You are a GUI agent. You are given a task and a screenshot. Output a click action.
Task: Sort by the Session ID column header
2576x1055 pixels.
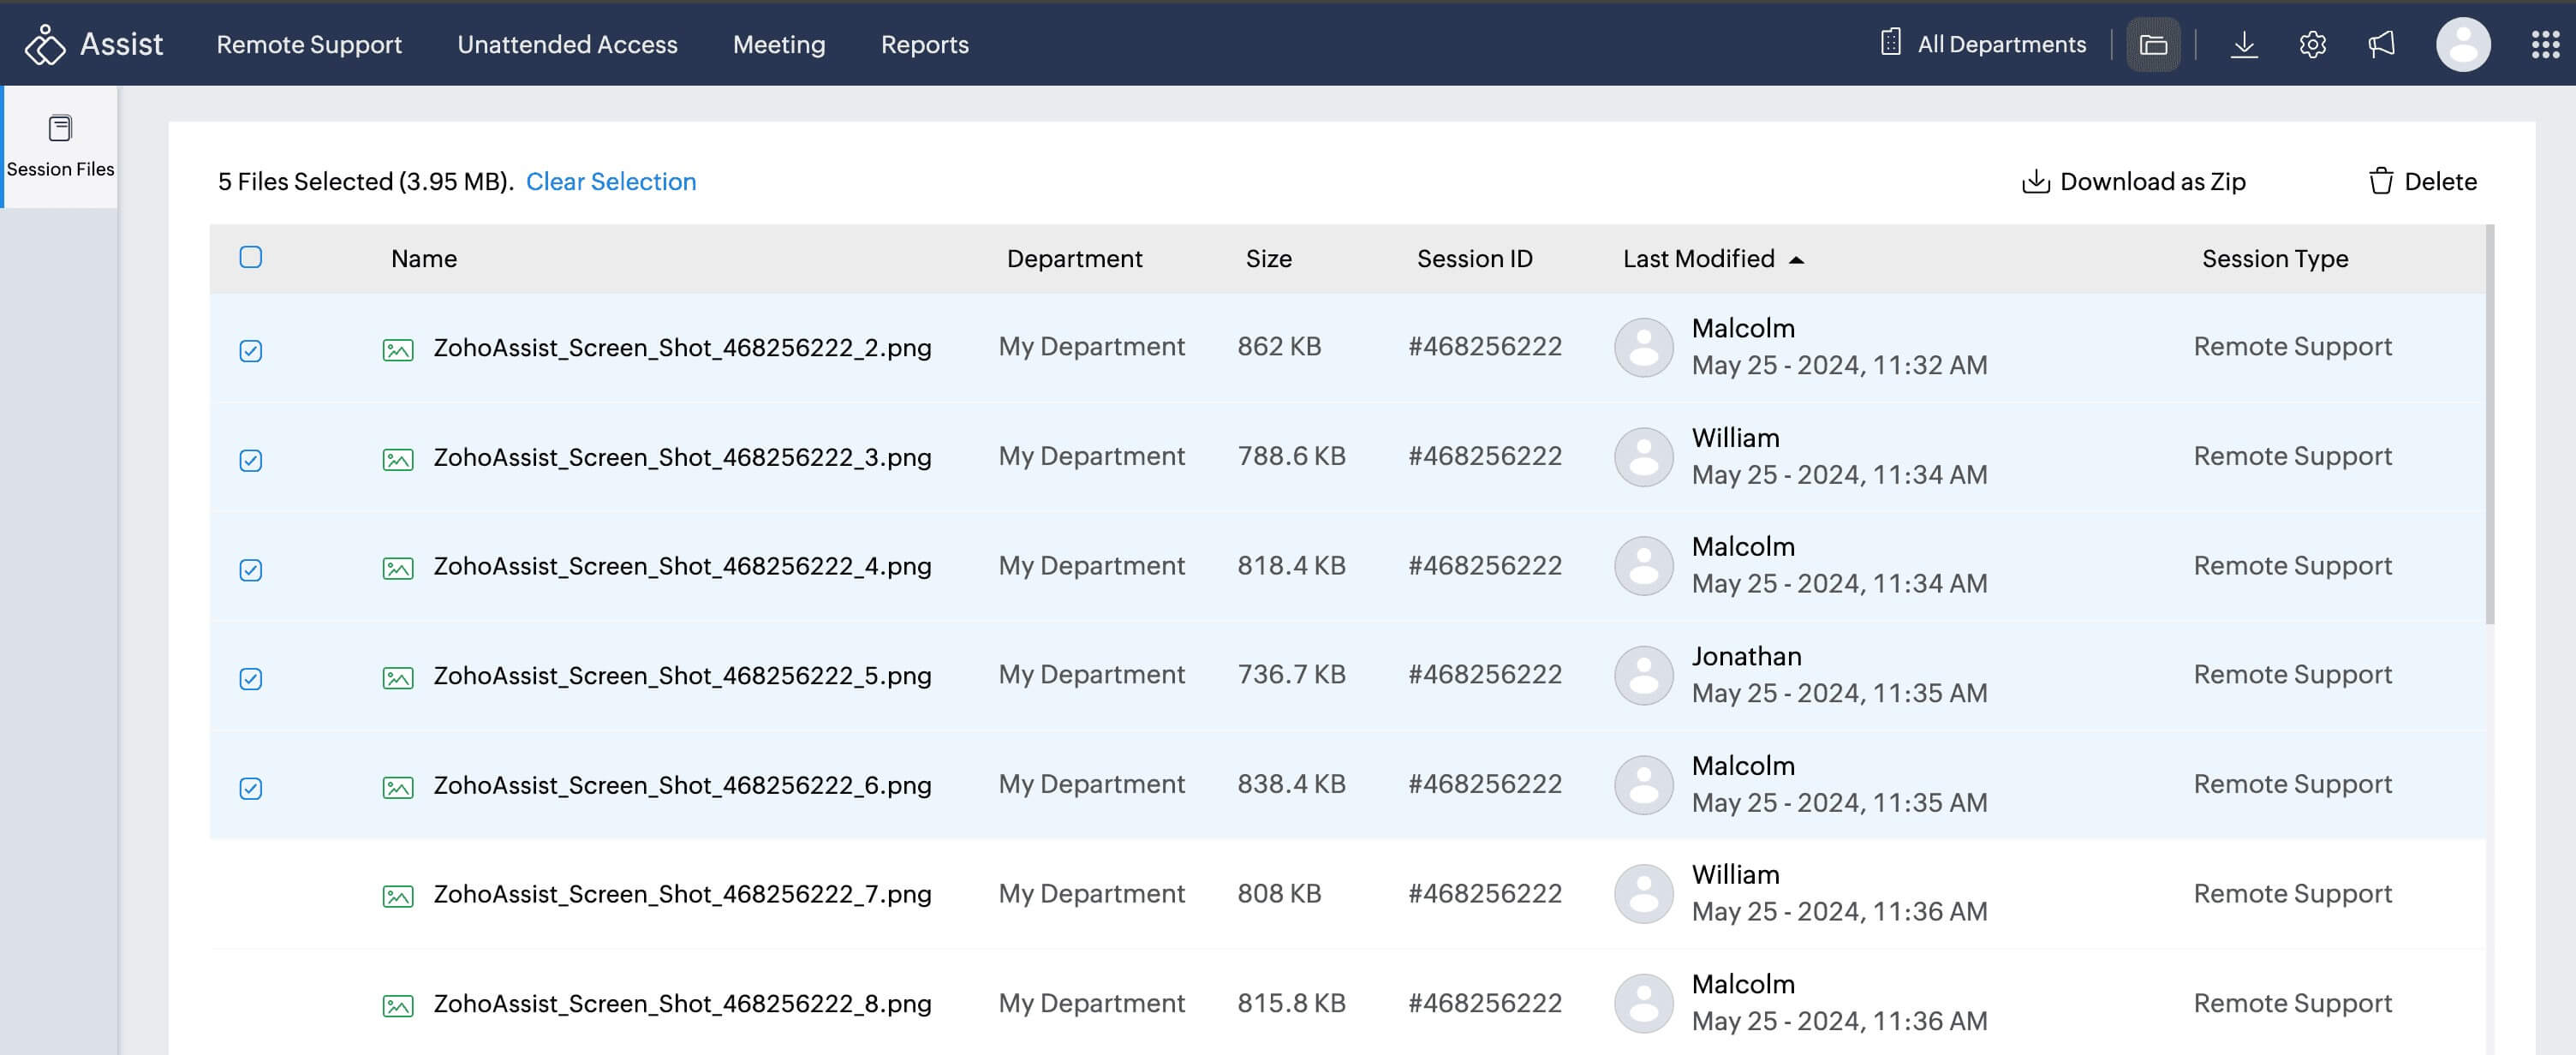1474,258
